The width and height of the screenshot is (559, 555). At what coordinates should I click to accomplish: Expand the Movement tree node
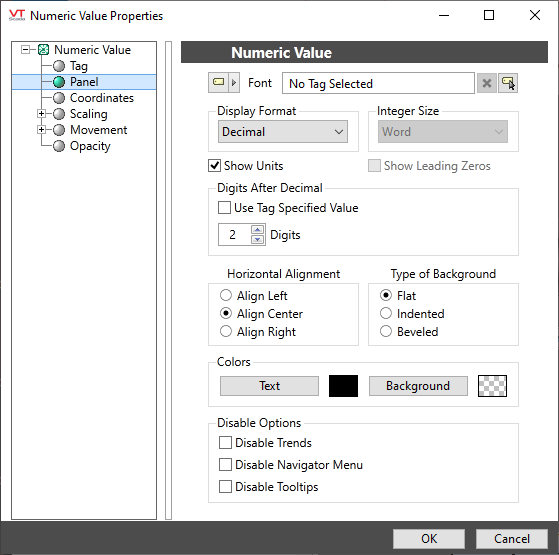click(x=41, y=130)
